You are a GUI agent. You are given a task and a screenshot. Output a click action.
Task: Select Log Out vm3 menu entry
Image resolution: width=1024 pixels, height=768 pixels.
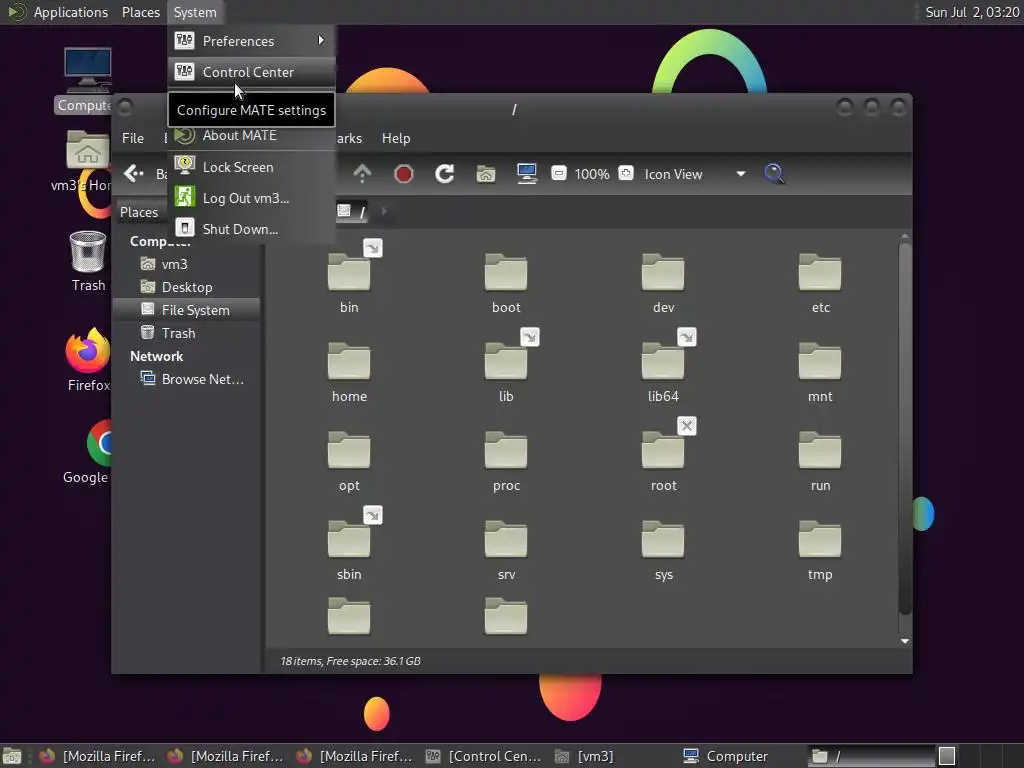point(251,198)
